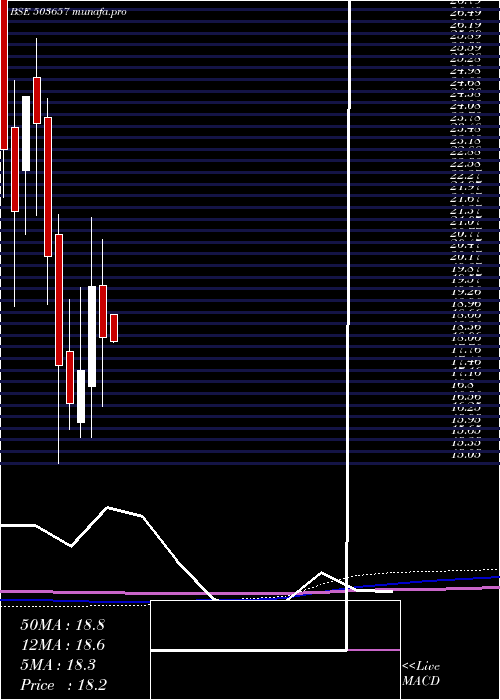Click the 16.8 price axis label

coord(462,385)
